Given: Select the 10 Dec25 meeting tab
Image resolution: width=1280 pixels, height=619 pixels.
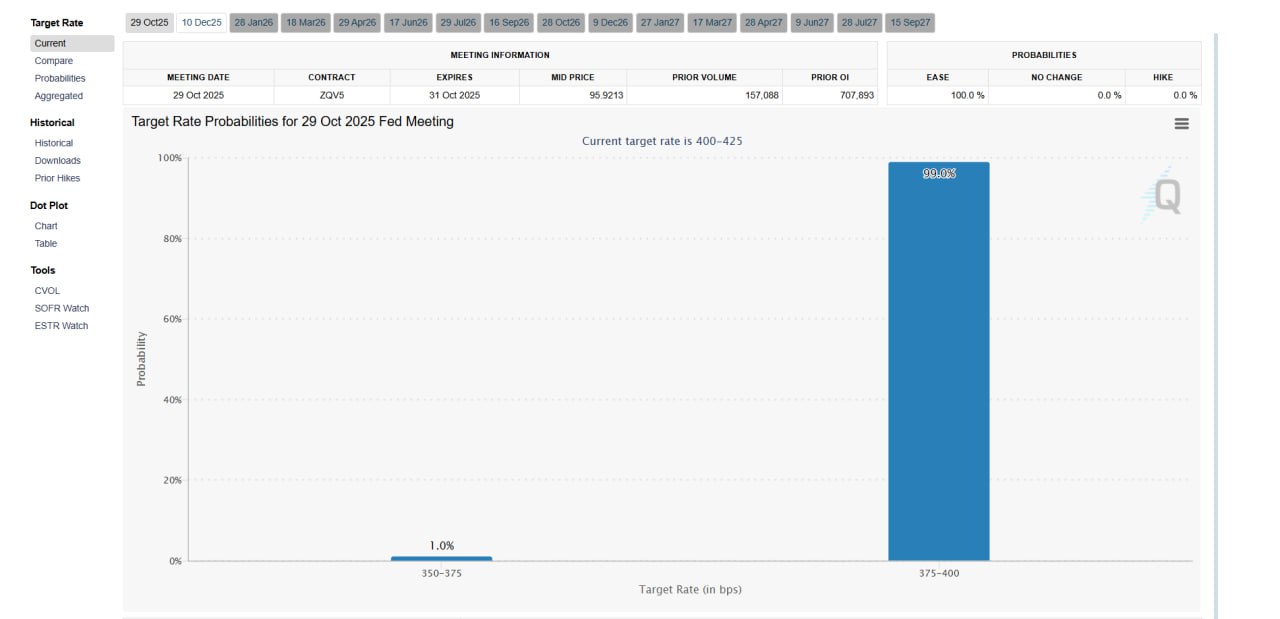Looking at the screenshot, I should pos(201,22).
